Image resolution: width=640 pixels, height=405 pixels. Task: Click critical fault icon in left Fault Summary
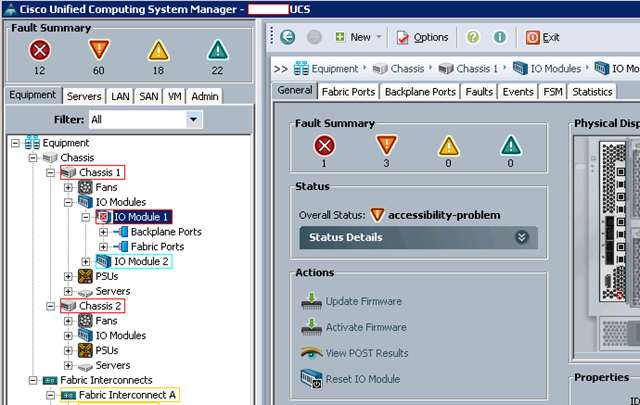tap(40, 50)
